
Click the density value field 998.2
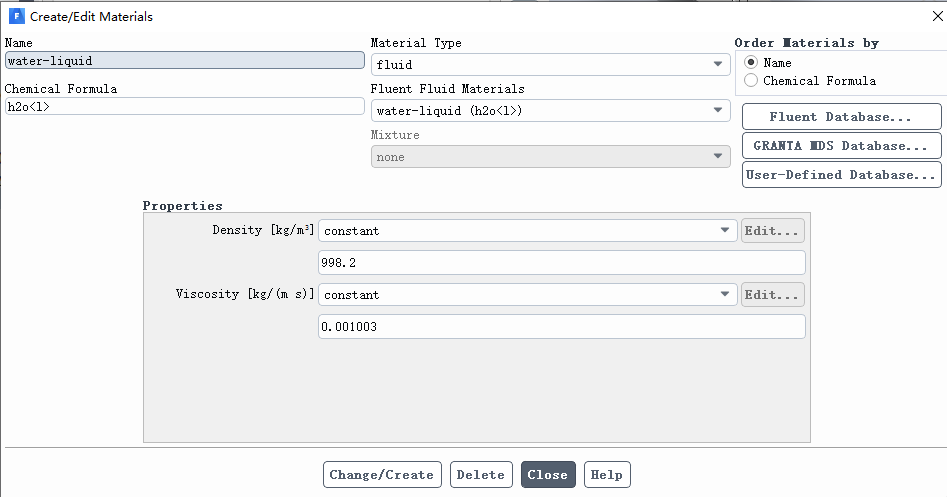561,263
